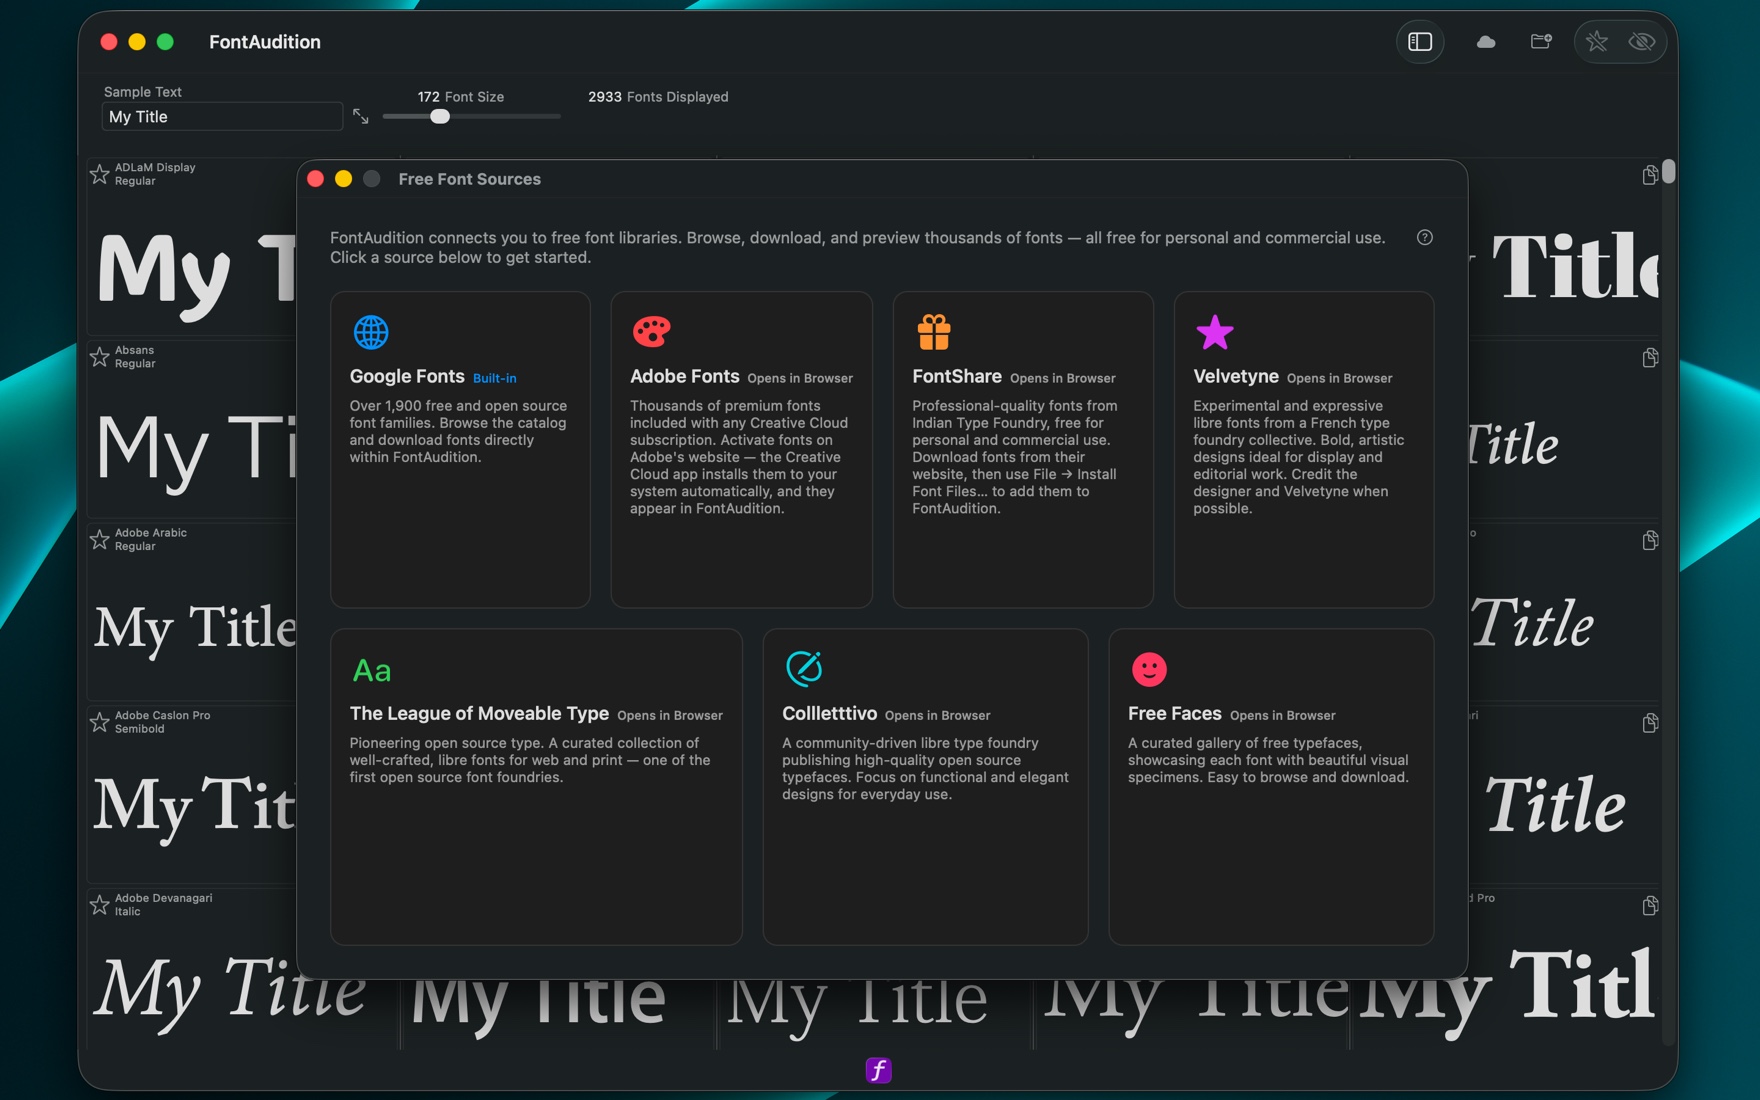Click the Adobe Fonts description about Creative Cloud
The height and width of the screenshot is (1100, 1760).
pyautogui.click(x=740, y=457)
